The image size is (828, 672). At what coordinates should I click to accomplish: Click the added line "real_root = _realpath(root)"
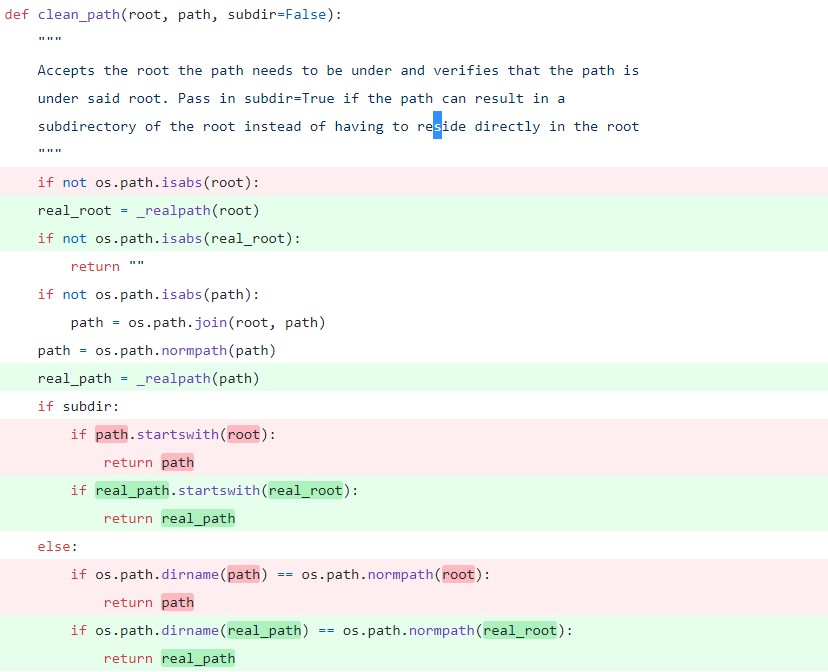(x=148, y=211)
